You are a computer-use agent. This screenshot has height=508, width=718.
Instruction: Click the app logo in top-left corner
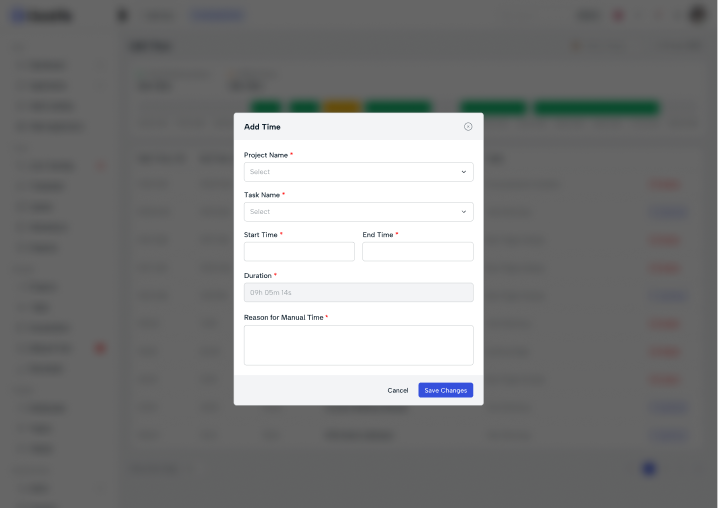[x=41, y=16]
